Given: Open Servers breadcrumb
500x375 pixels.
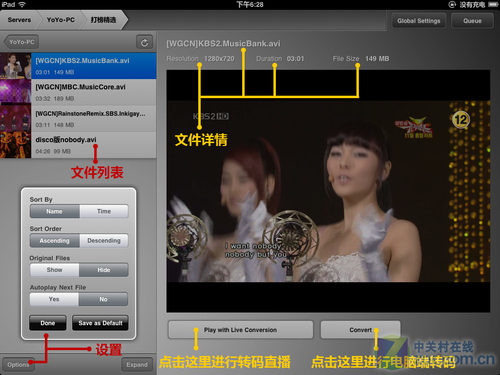Looking at the screenshot, I should pos(19,20).
